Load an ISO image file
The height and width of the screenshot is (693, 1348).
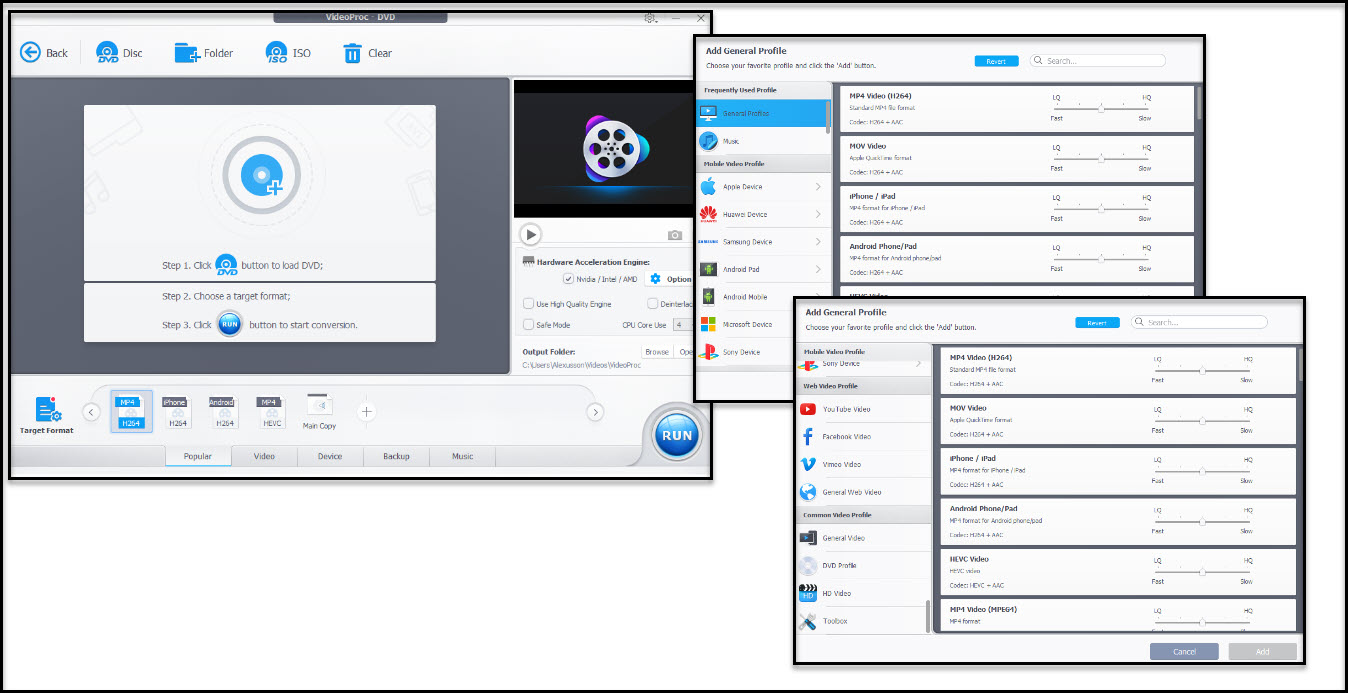point(288,53)
